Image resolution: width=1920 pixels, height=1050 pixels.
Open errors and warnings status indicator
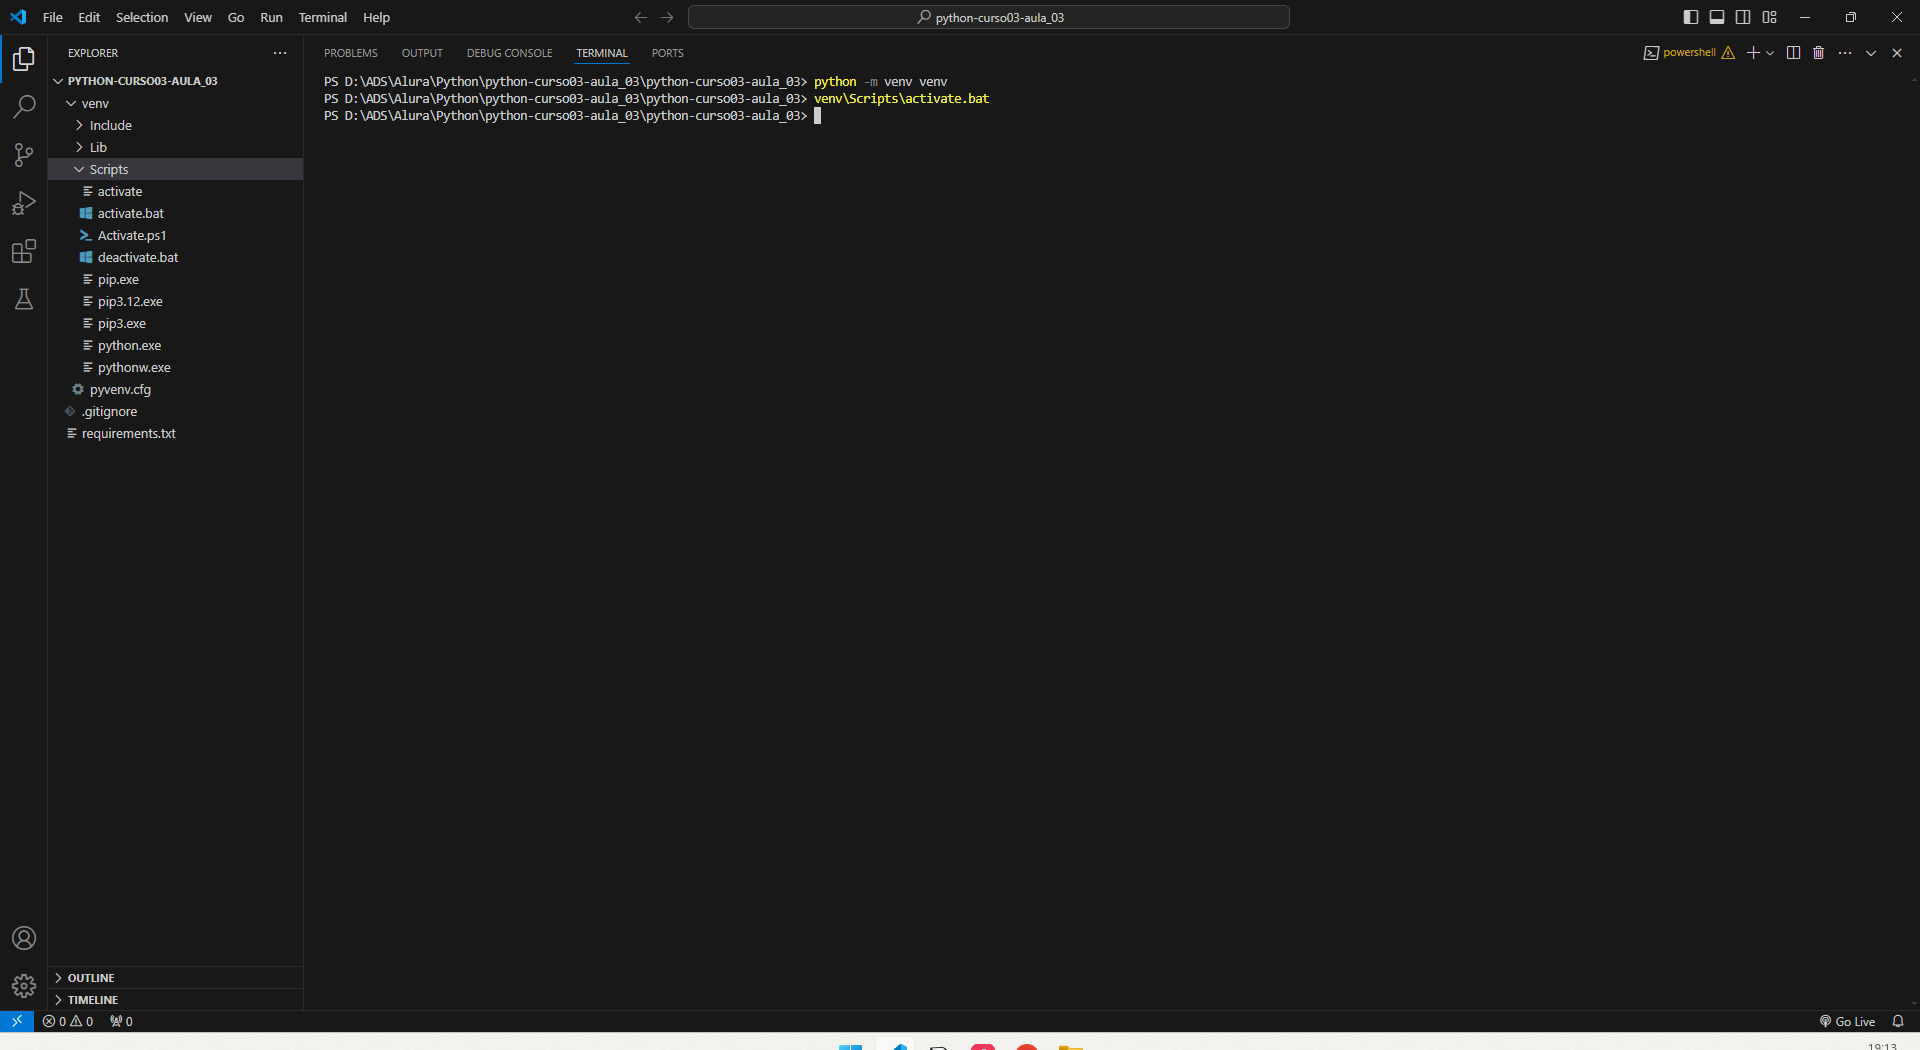pos(68,1021)
